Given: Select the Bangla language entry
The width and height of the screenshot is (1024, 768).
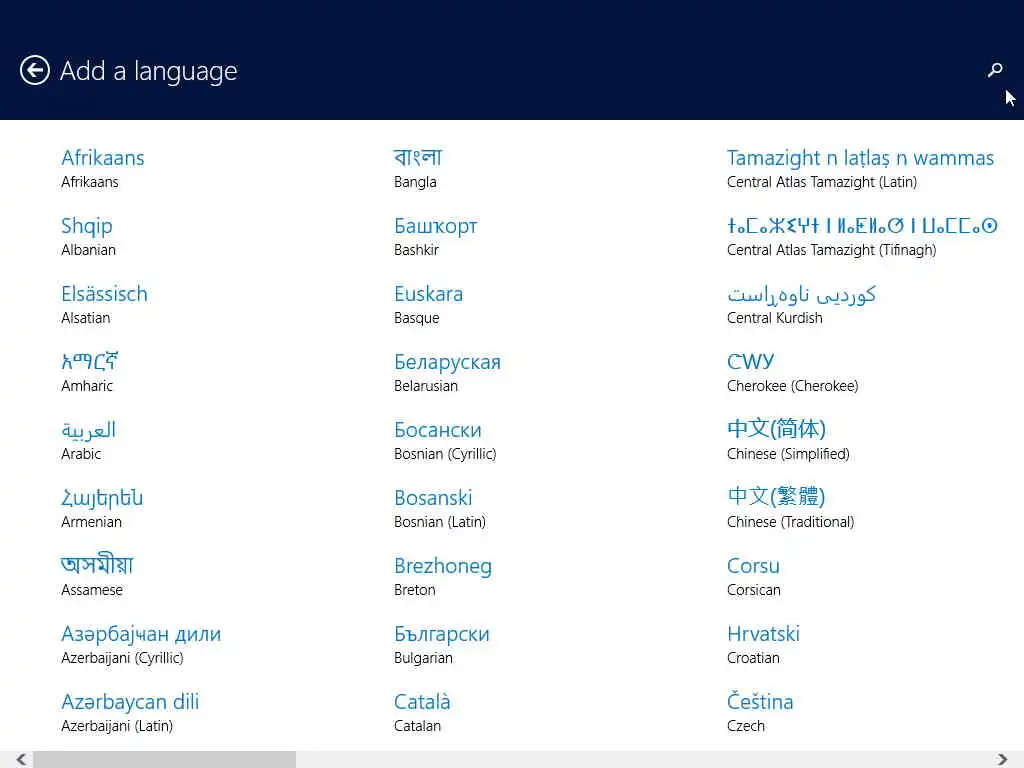Looking at the screenshot, I should 418,168.
